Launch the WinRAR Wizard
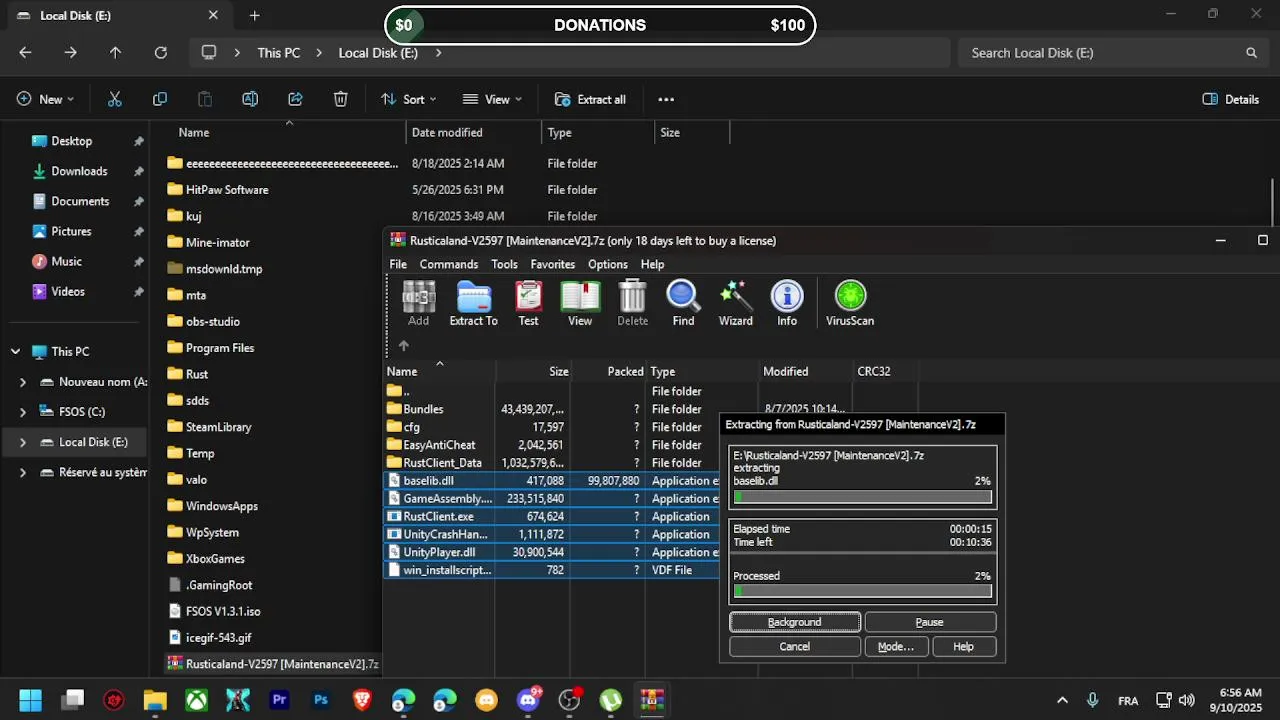1280x720 pixels. tap(735, 303)
